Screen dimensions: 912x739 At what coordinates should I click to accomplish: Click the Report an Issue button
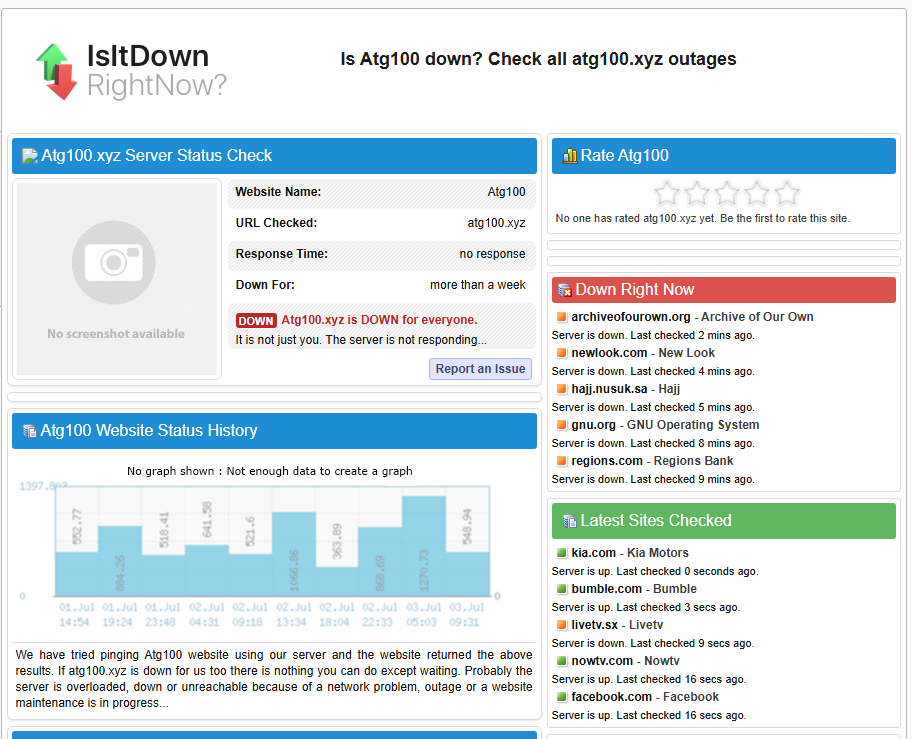point(480,369)
